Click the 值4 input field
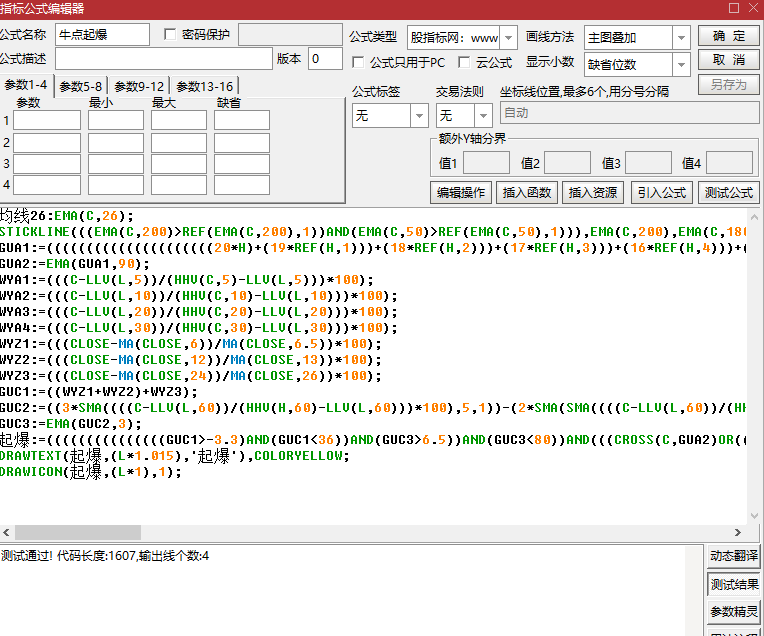This screenshot has height=636, width=764. [729, 163]
